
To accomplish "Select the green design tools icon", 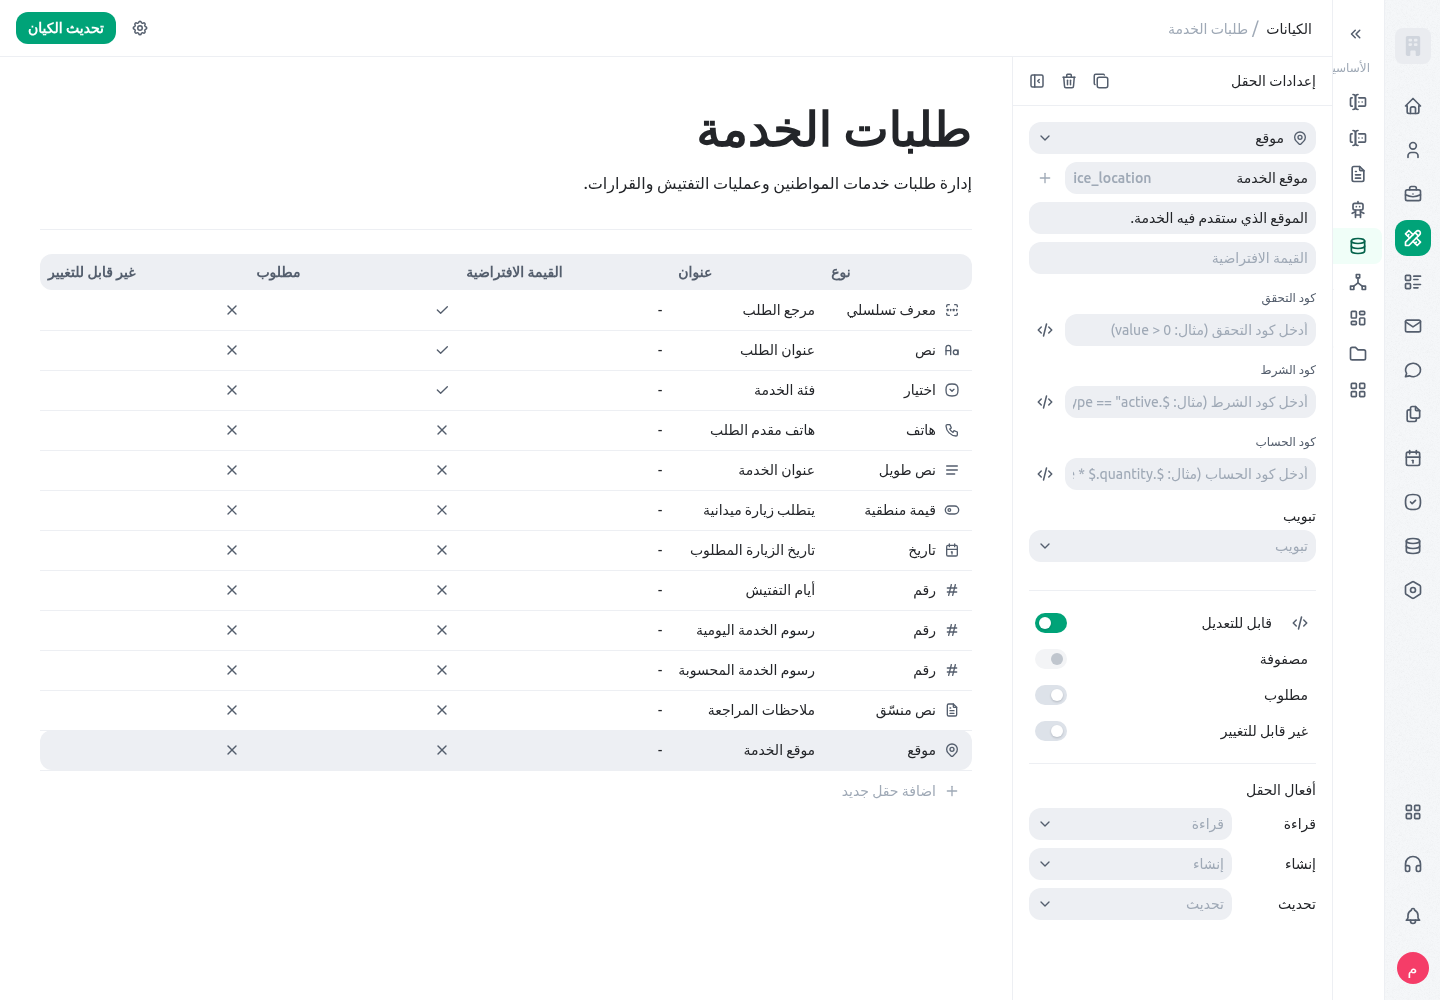I will pyautogui.click(x=1413, y=238).
